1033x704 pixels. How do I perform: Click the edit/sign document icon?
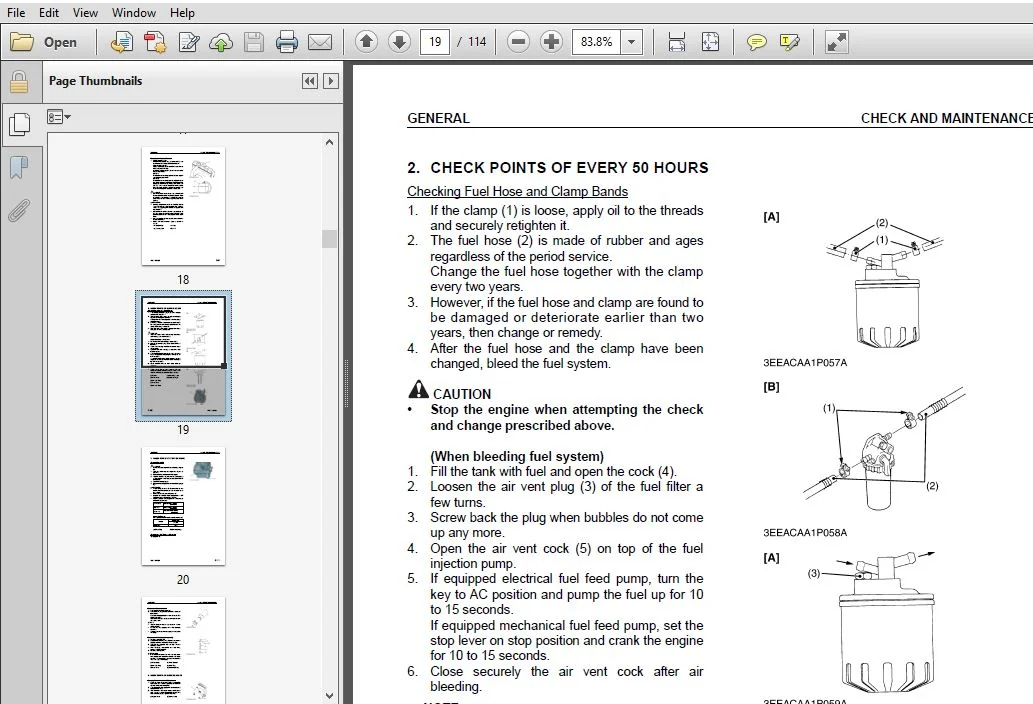189,42
